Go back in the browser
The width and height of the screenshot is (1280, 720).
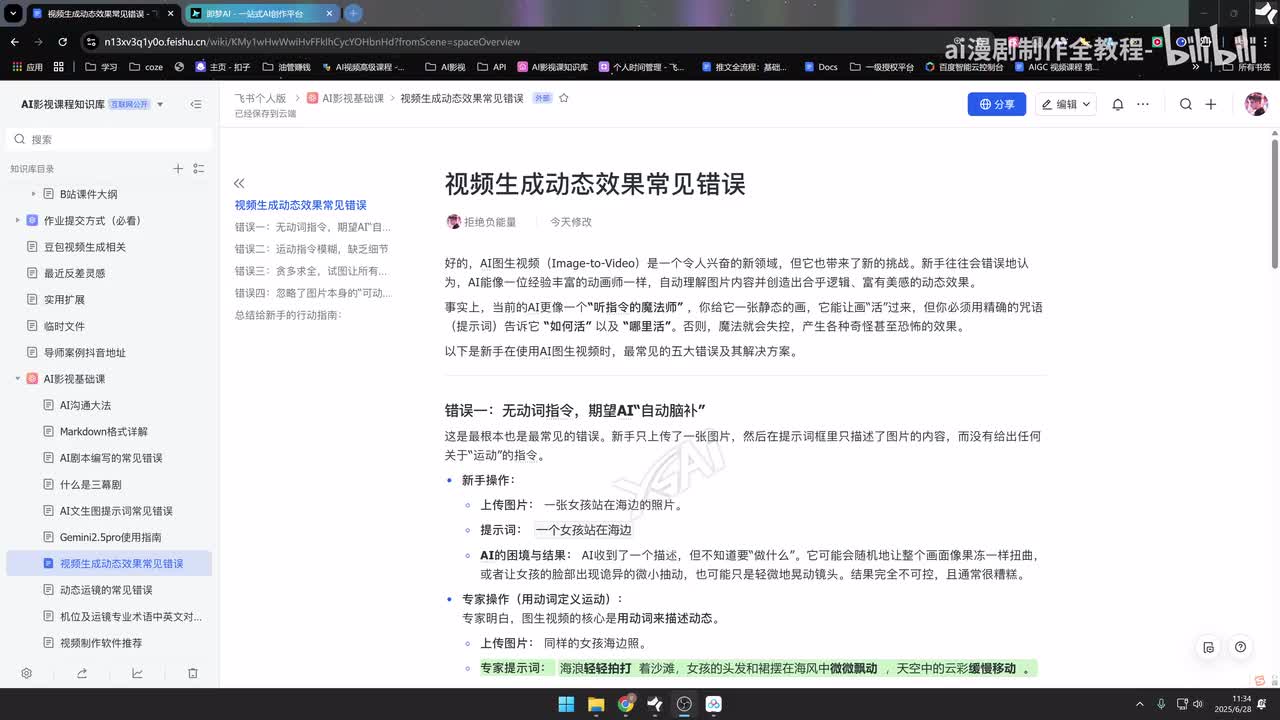tap(14, 42)
